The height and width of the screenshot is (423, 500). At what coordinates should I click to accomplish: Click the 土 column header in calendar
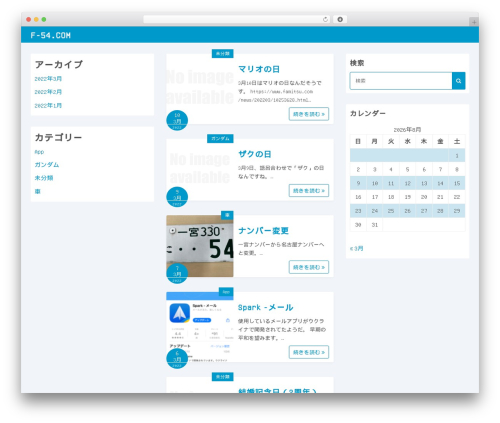pos(457,141)
